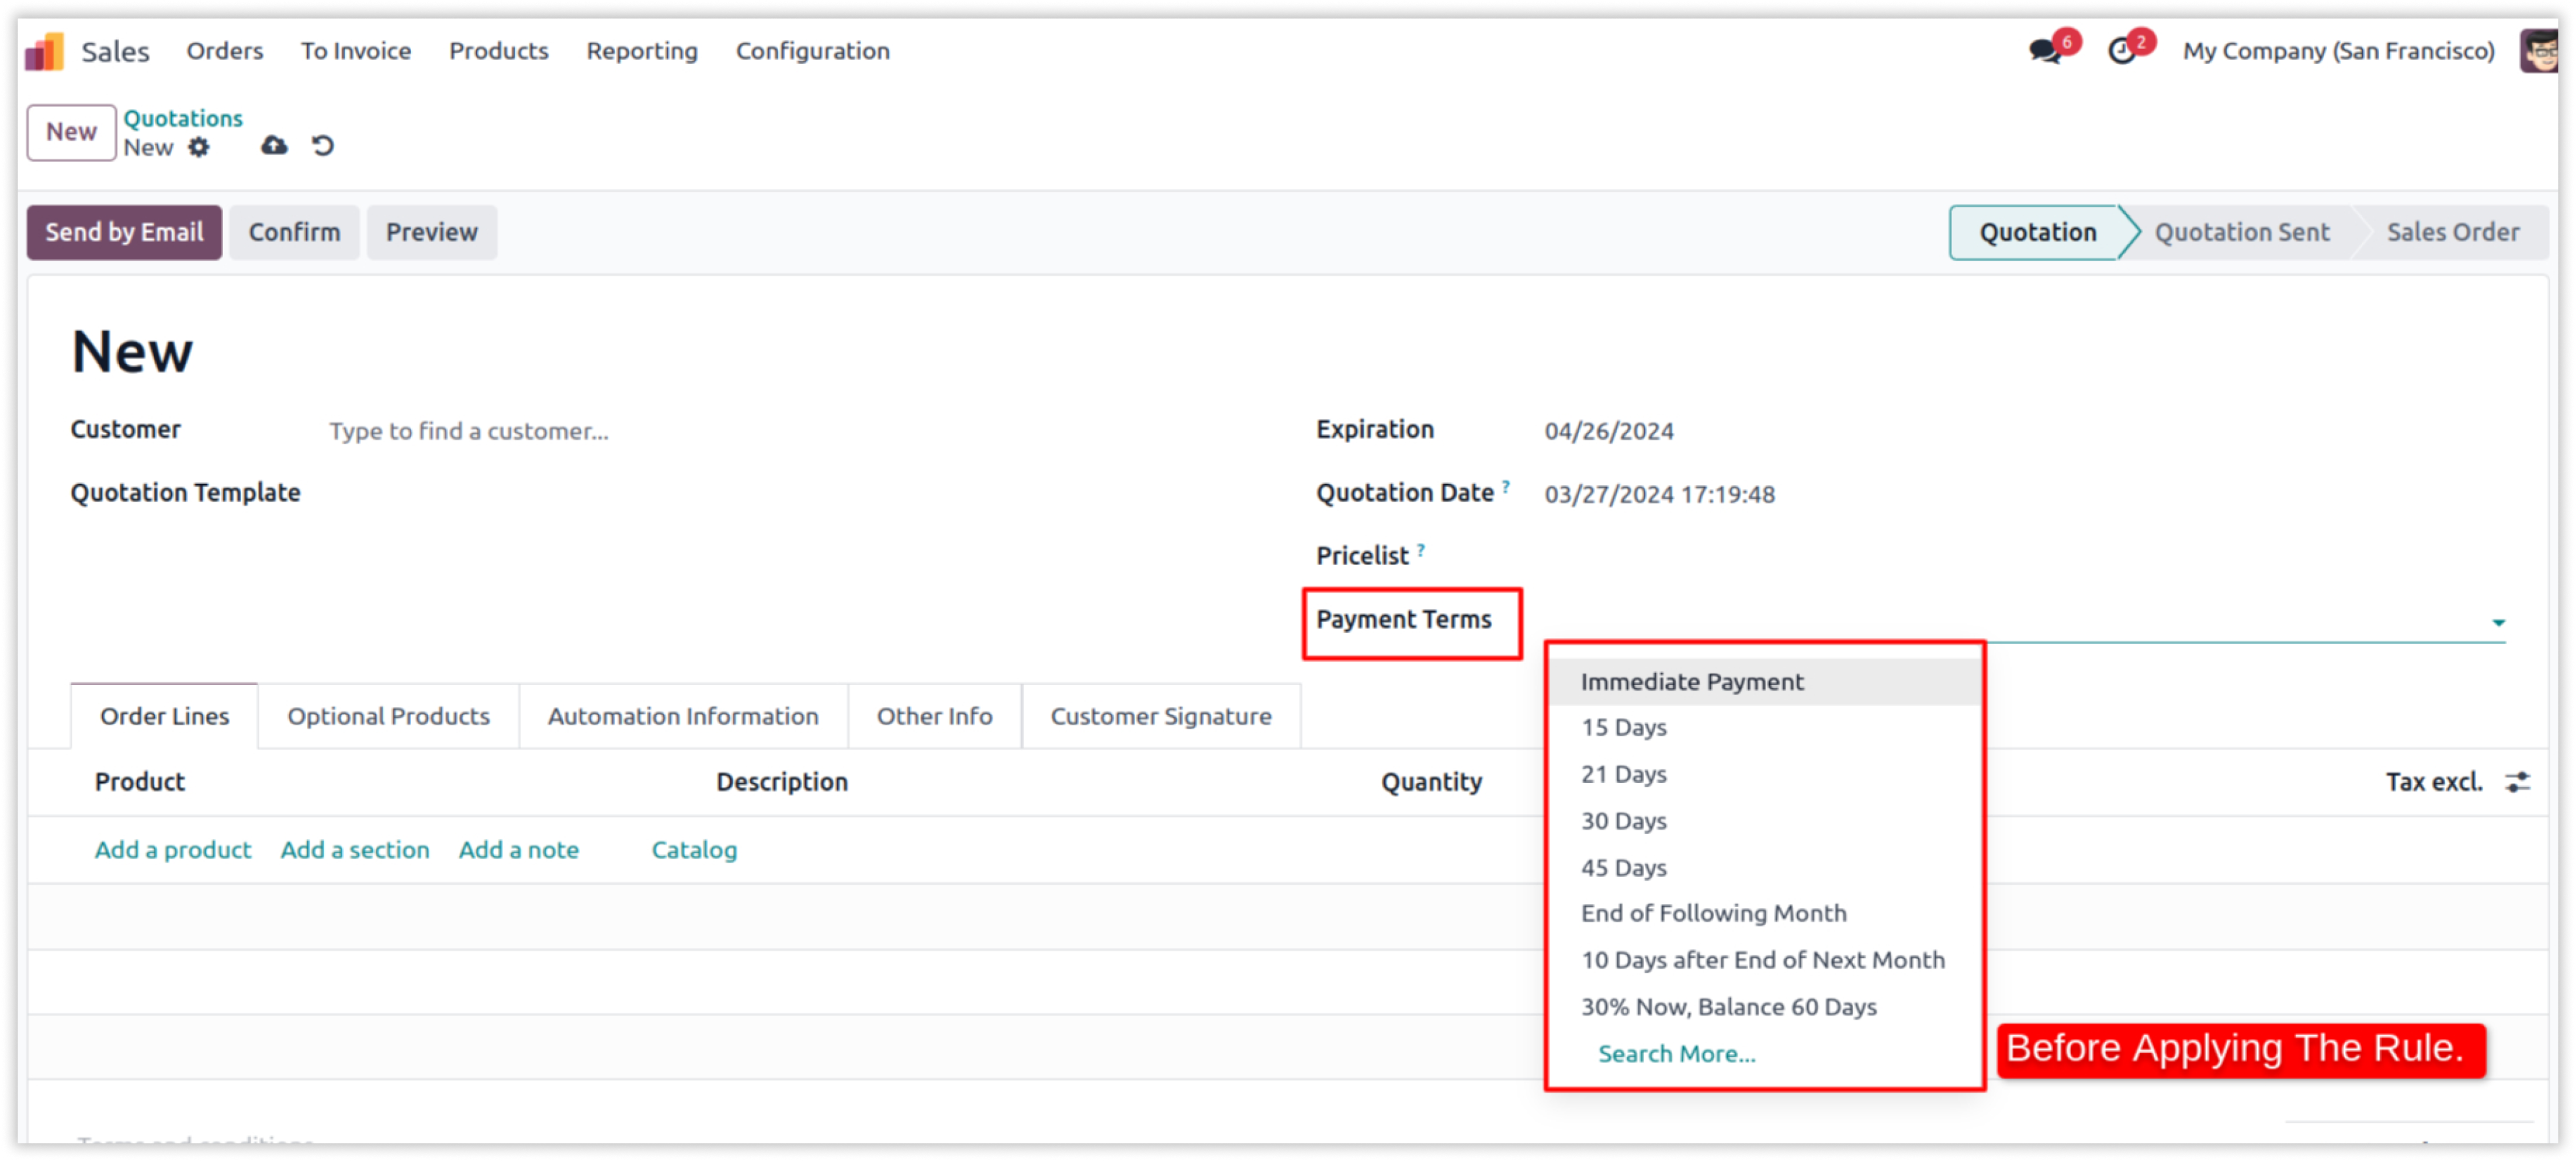Click the Quotation Date value field
The height and width of the screenshot is (1161, 2576).
2025,494
